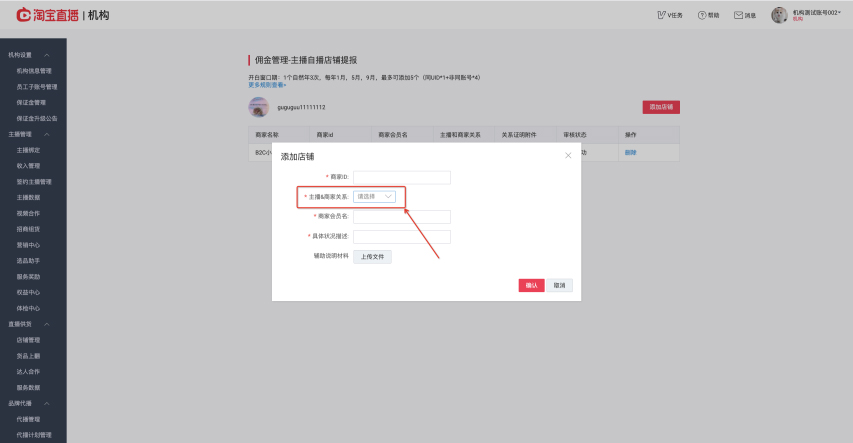853x443 pixels.
Task: Open 营销中心 in the sidebar
Action: click(28, 245)
